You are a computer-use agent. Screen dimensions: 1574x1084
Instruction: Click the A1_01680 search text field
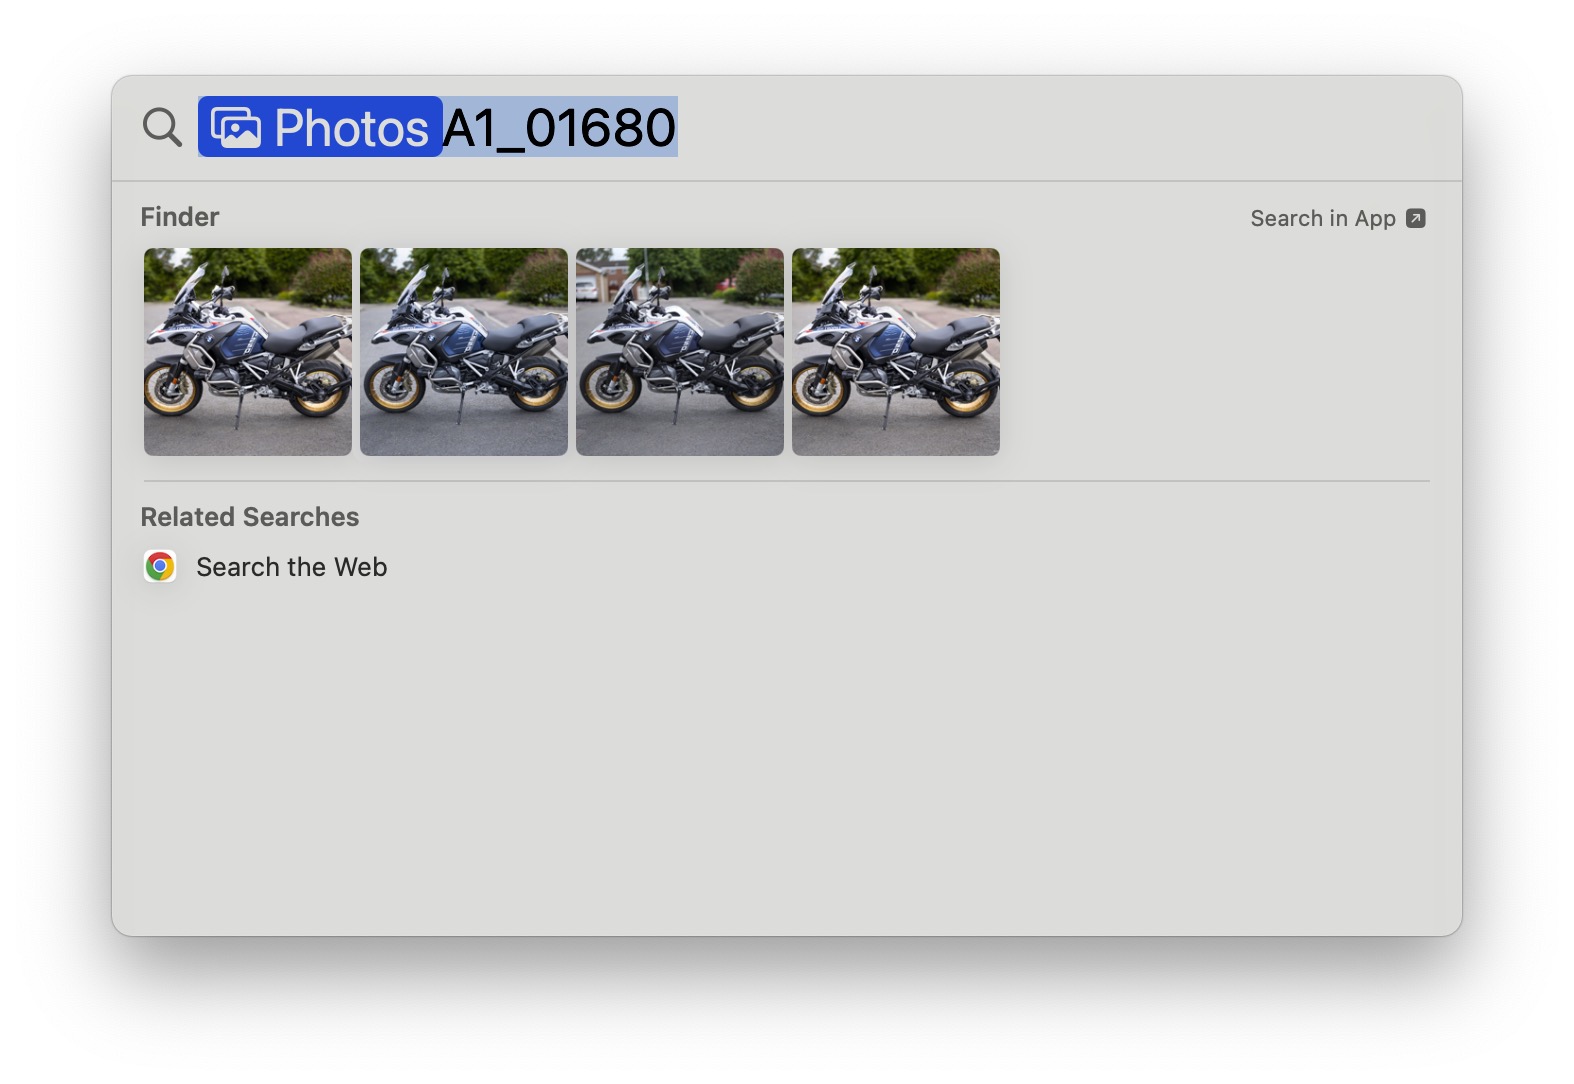pos(560,127)
